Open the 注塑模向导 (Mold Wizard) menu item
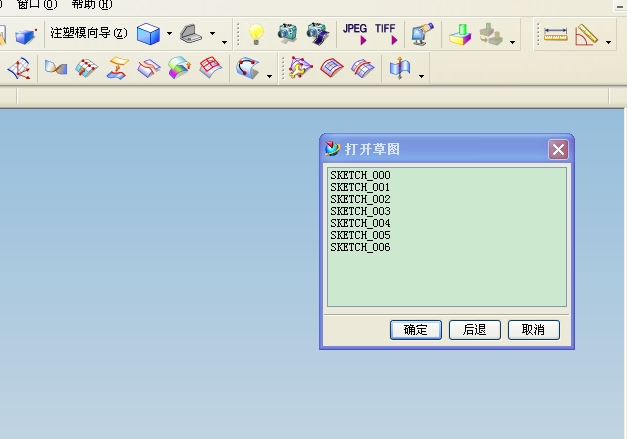 pos(89,33)
